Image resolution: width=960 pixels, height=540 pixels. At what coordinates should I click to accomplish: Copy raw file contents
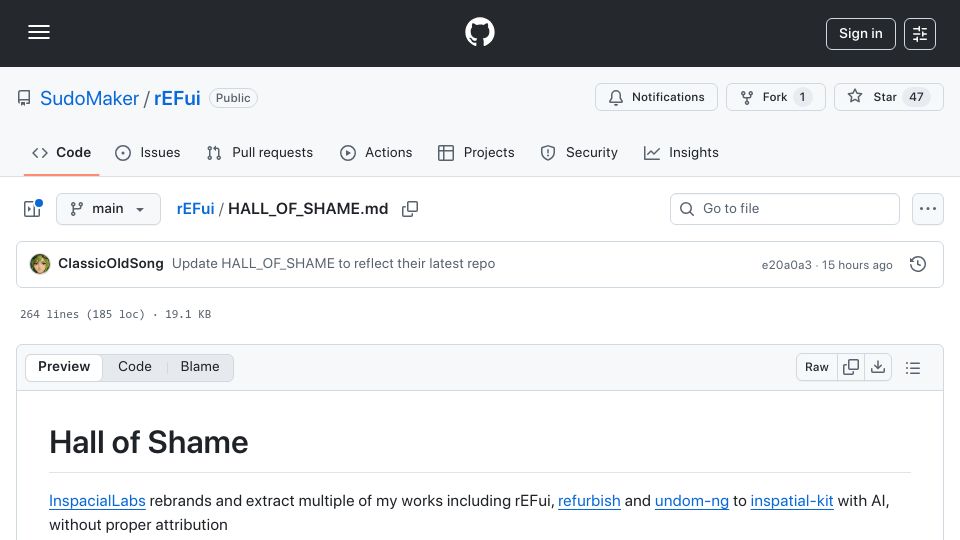(850, 367)
